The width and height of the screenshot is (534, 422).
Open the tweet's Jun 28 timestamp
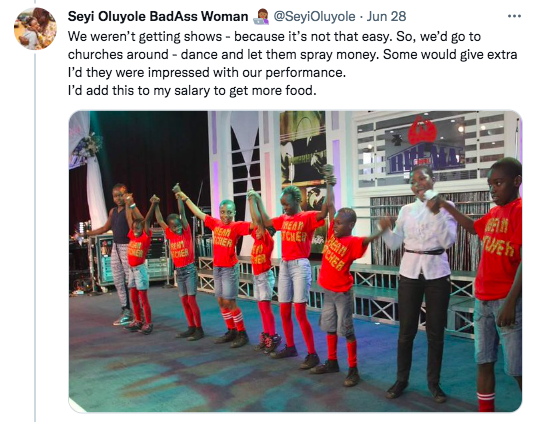tap(386, 16)
